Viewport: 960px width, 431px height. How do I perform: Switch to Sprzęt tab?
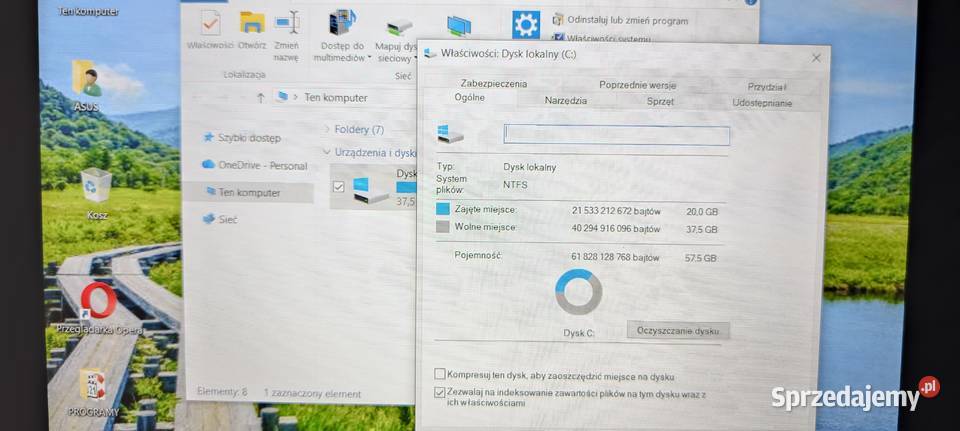660,102
